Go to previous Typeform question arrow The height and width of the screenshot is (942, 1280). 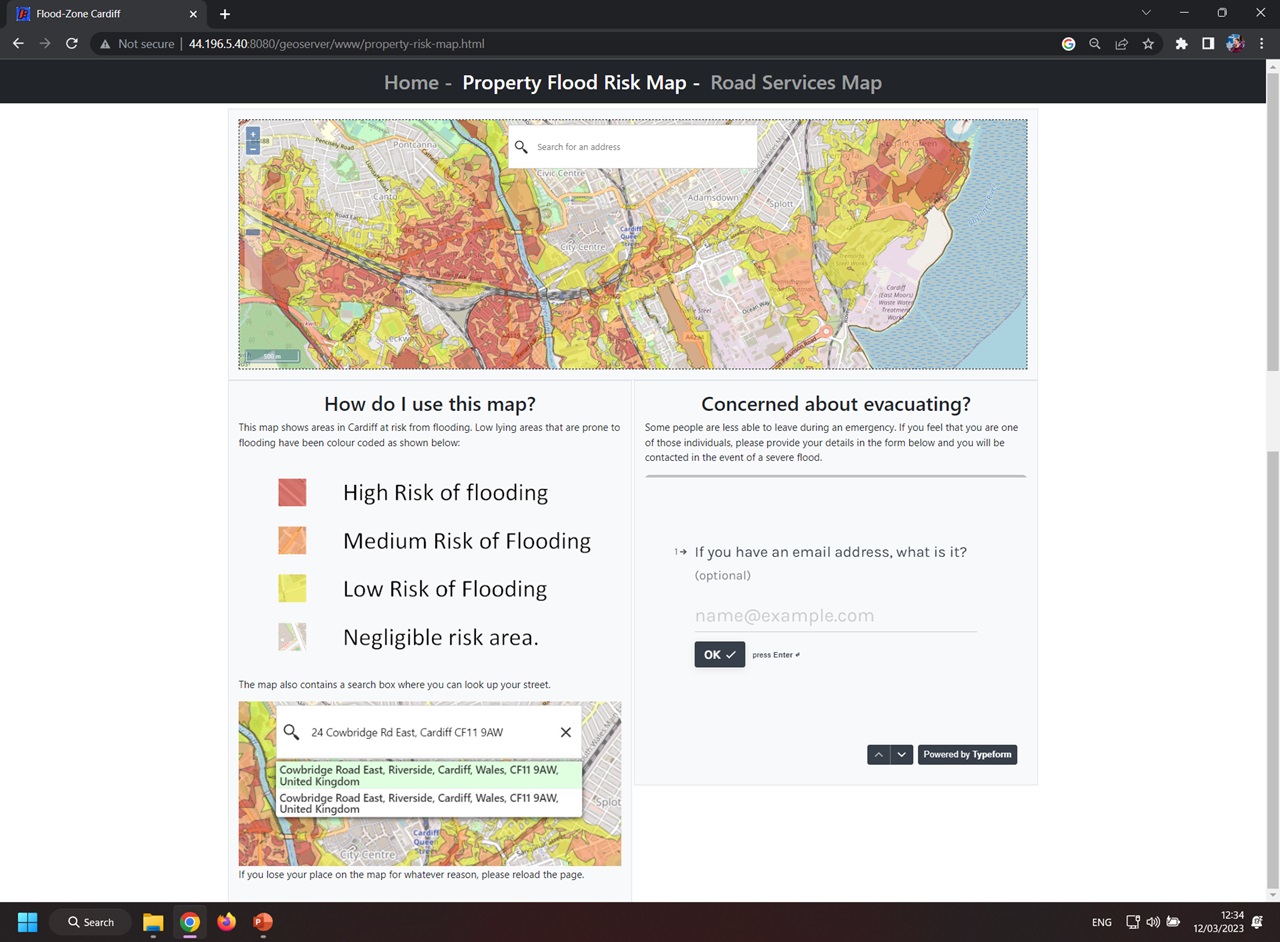point(879,755)
